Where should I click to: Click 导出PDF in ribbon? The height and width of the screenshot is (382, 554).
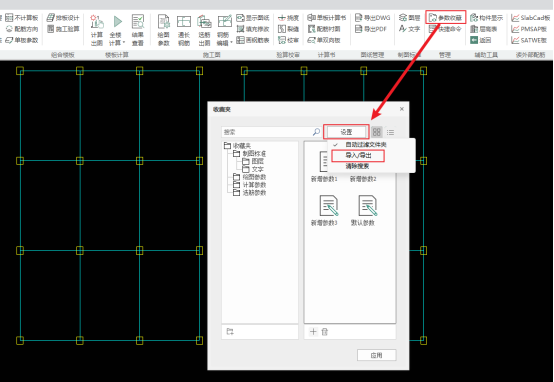(371, 29)
